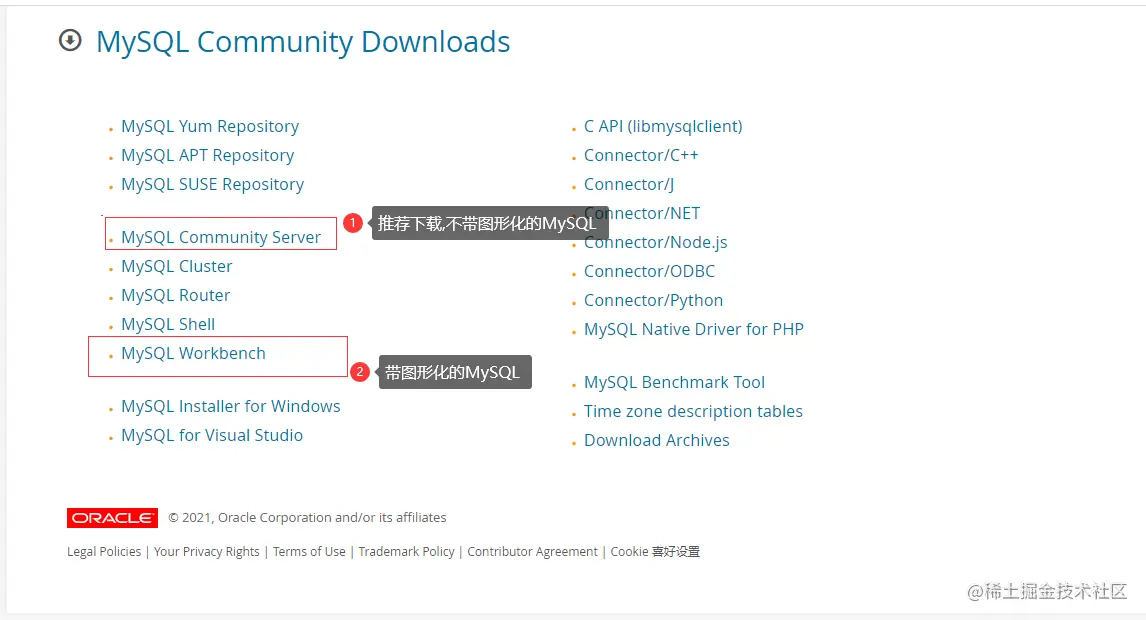Open MySQL APT Repository link

(x=208, y=156)
